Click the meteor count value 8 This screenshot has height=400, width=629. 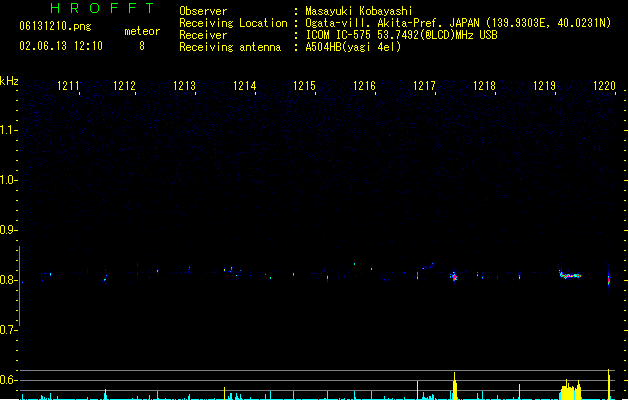pos(142,46)
